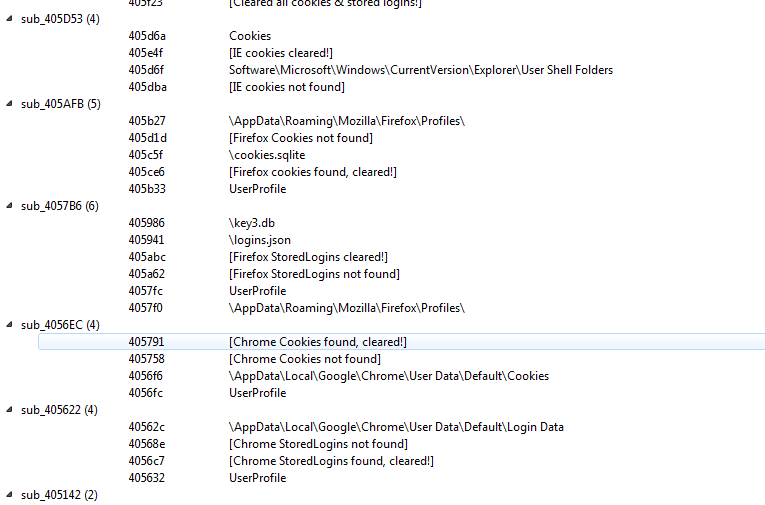
Task: Collapse the sub_405D53 group
Action: pyautogui.click(x=10, y=20)
